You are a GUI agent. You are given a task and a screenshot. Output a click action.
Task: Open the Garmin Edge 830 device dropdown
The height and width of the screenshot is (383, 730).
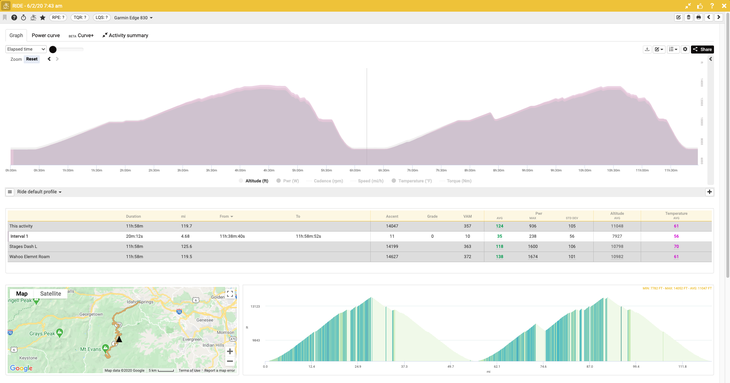[133, 18]
